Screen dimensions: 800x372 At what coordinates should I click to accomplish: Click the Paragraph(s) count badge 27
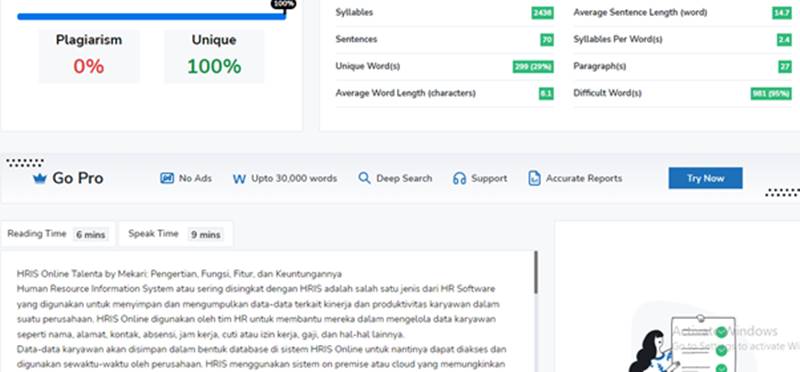(785, 67)
